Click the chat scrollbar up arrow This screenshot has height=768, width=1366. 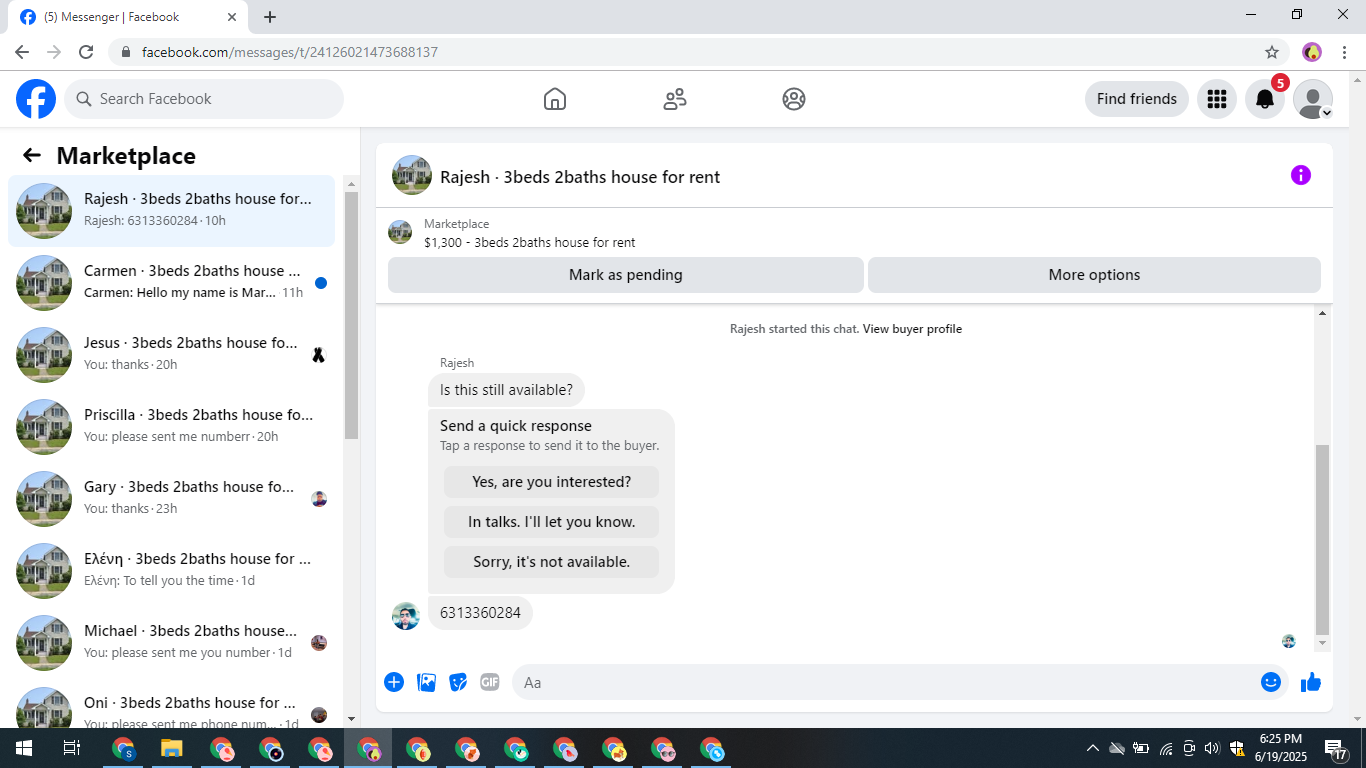click(x=1322, y=314)
